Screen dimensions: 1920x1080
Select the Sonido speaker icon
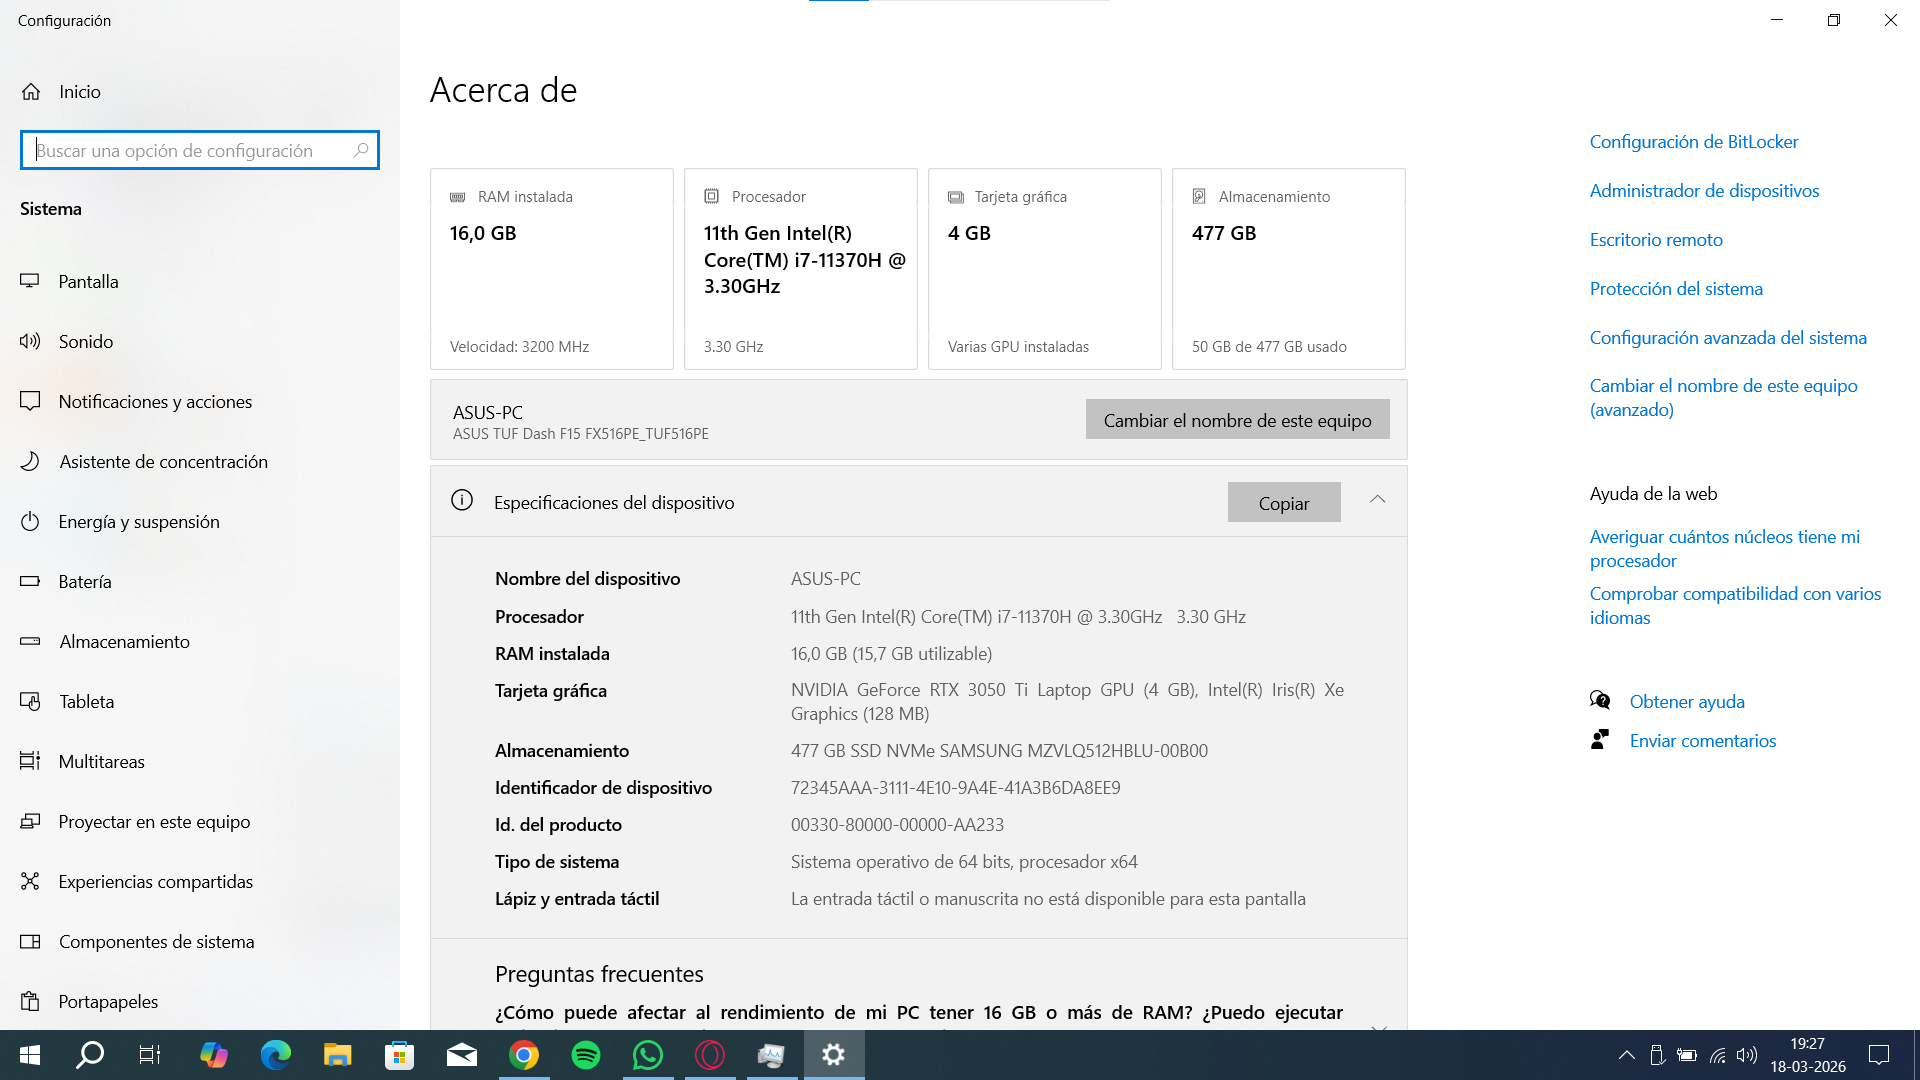click(30, 341)
